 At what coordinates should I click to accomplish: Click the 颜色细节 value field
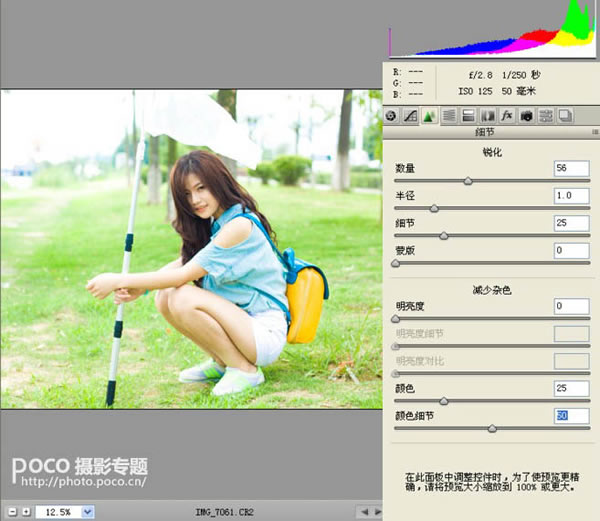click(571, 414)
